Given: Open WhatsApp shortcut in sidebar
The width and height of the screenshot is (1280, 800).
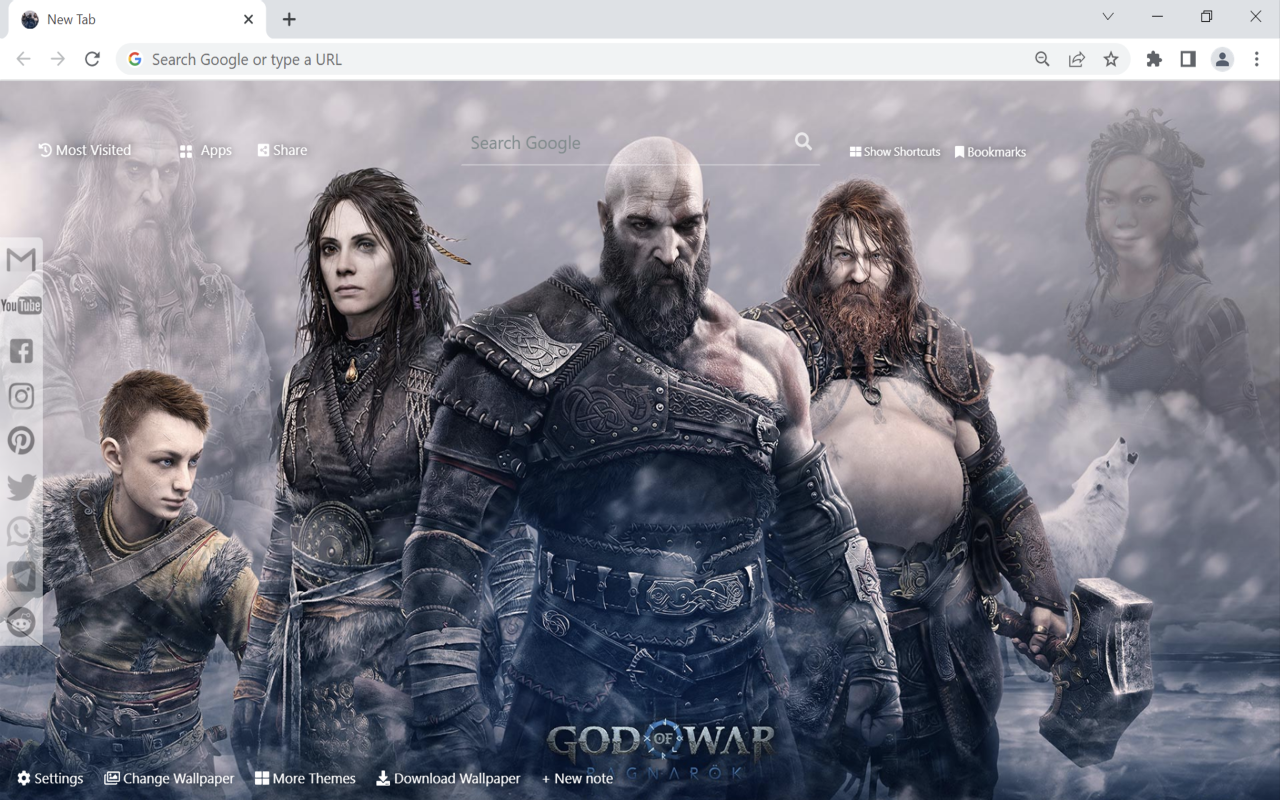Looking at the screenshot, I should click(21, 532).
